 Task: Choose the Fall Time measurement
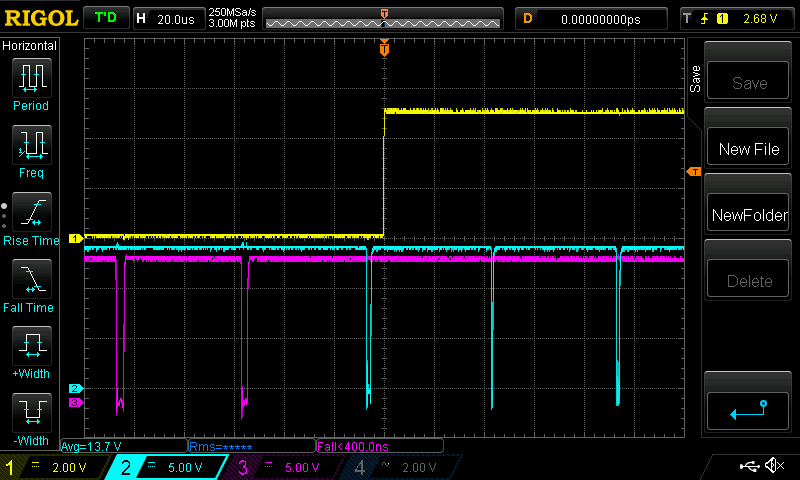point(31,280)
